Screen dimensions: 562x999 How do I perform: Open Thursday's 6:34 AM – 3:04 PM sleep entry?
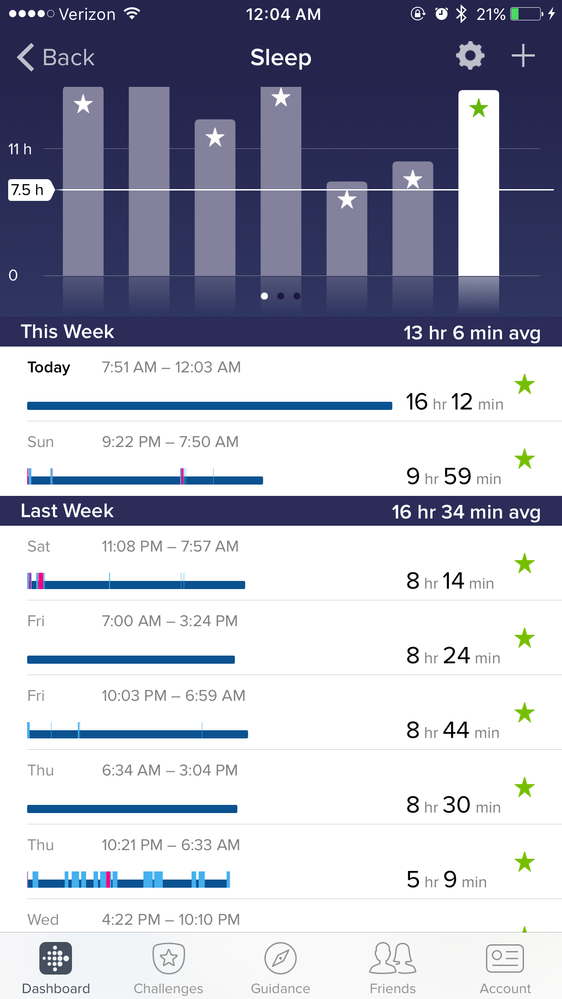tap(281, 787)
